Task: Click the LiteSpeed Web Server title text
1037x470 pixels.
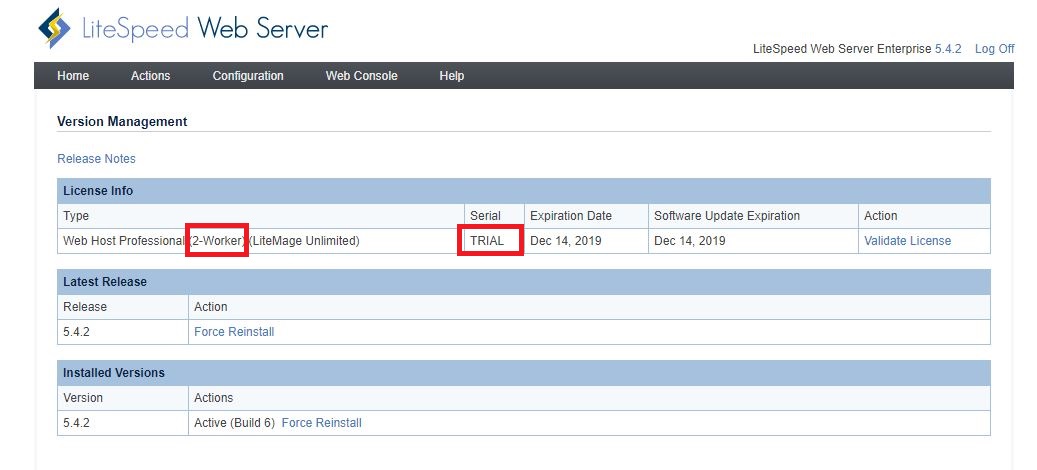Action: (204, 28)
